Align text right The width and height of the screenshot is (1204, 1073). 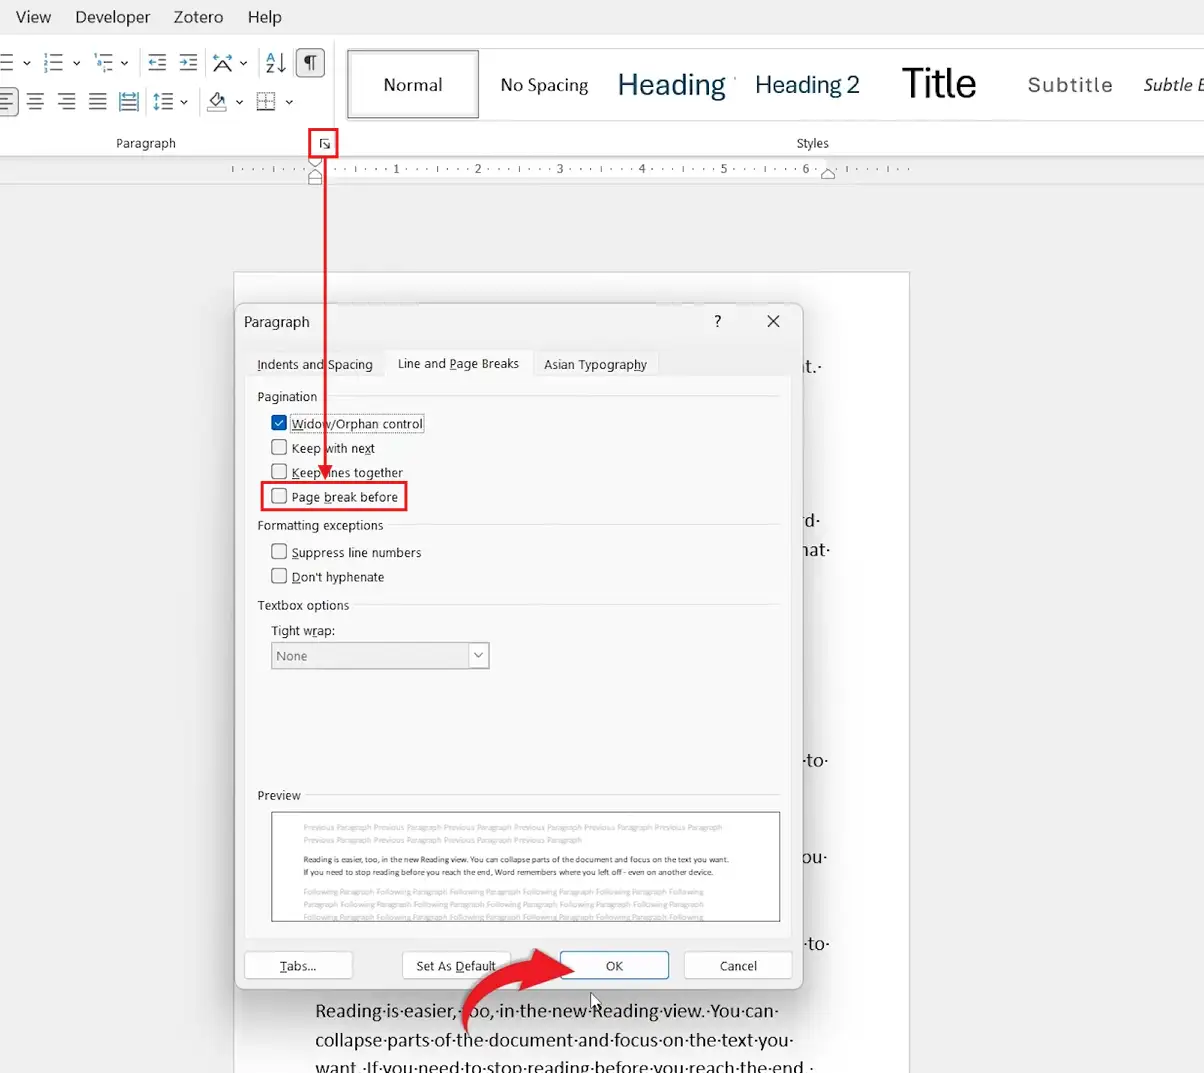tap(66, 101)
